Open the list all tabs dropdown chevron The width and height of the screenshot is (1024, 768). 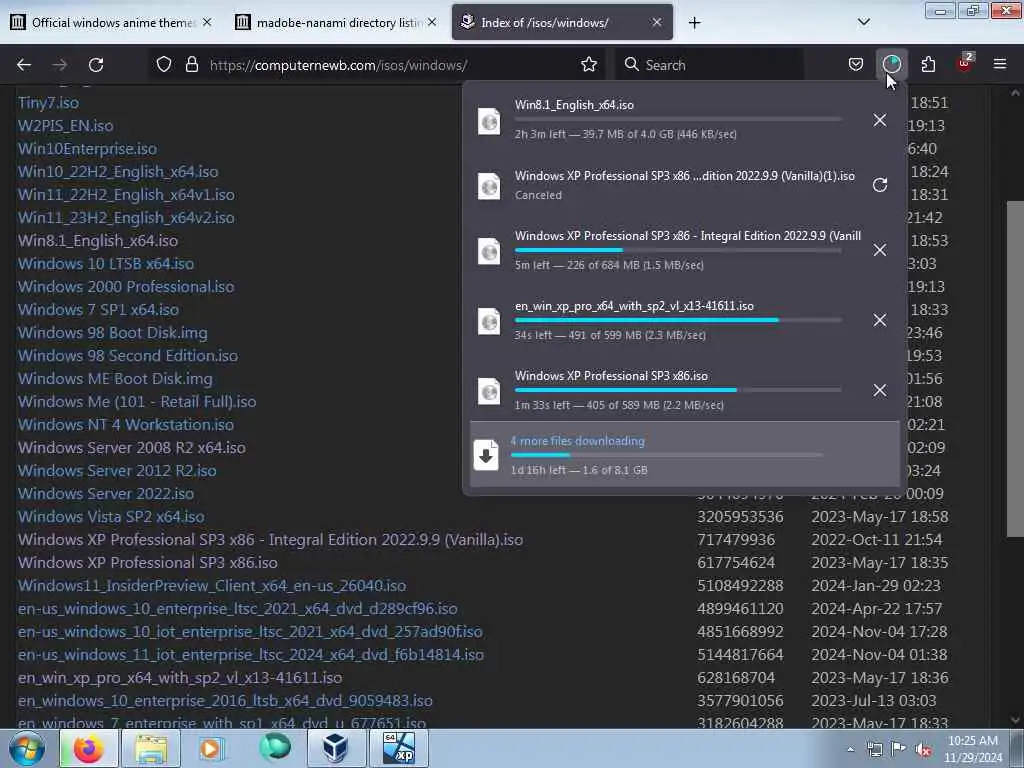[x=863, y=22]
